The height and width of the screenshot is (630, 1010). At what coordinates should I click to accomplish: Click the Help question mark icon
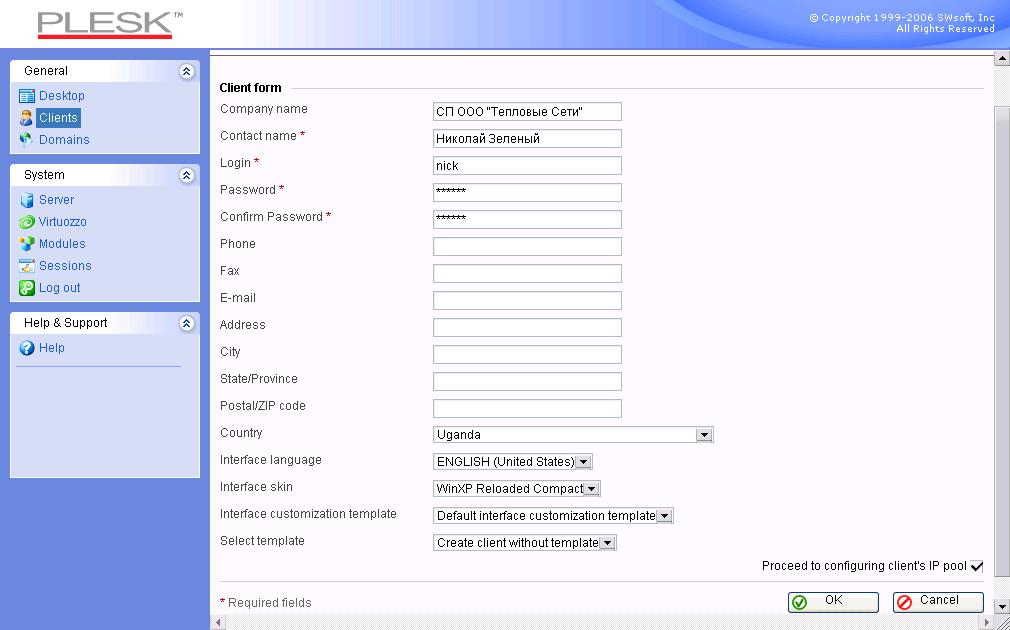click(x=27, y=348)
